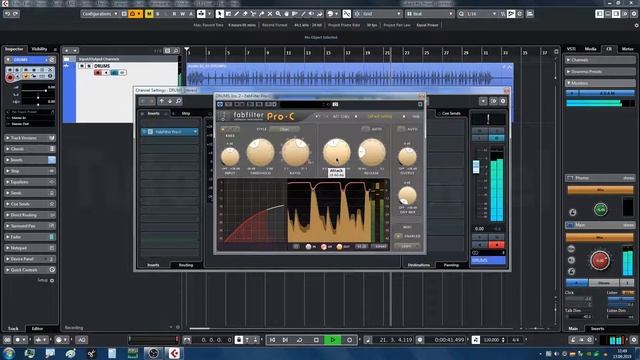The height and width of the screenshot is (360, 640).
Task: Open the Media tab in right zone
Action: pos(590,49)
